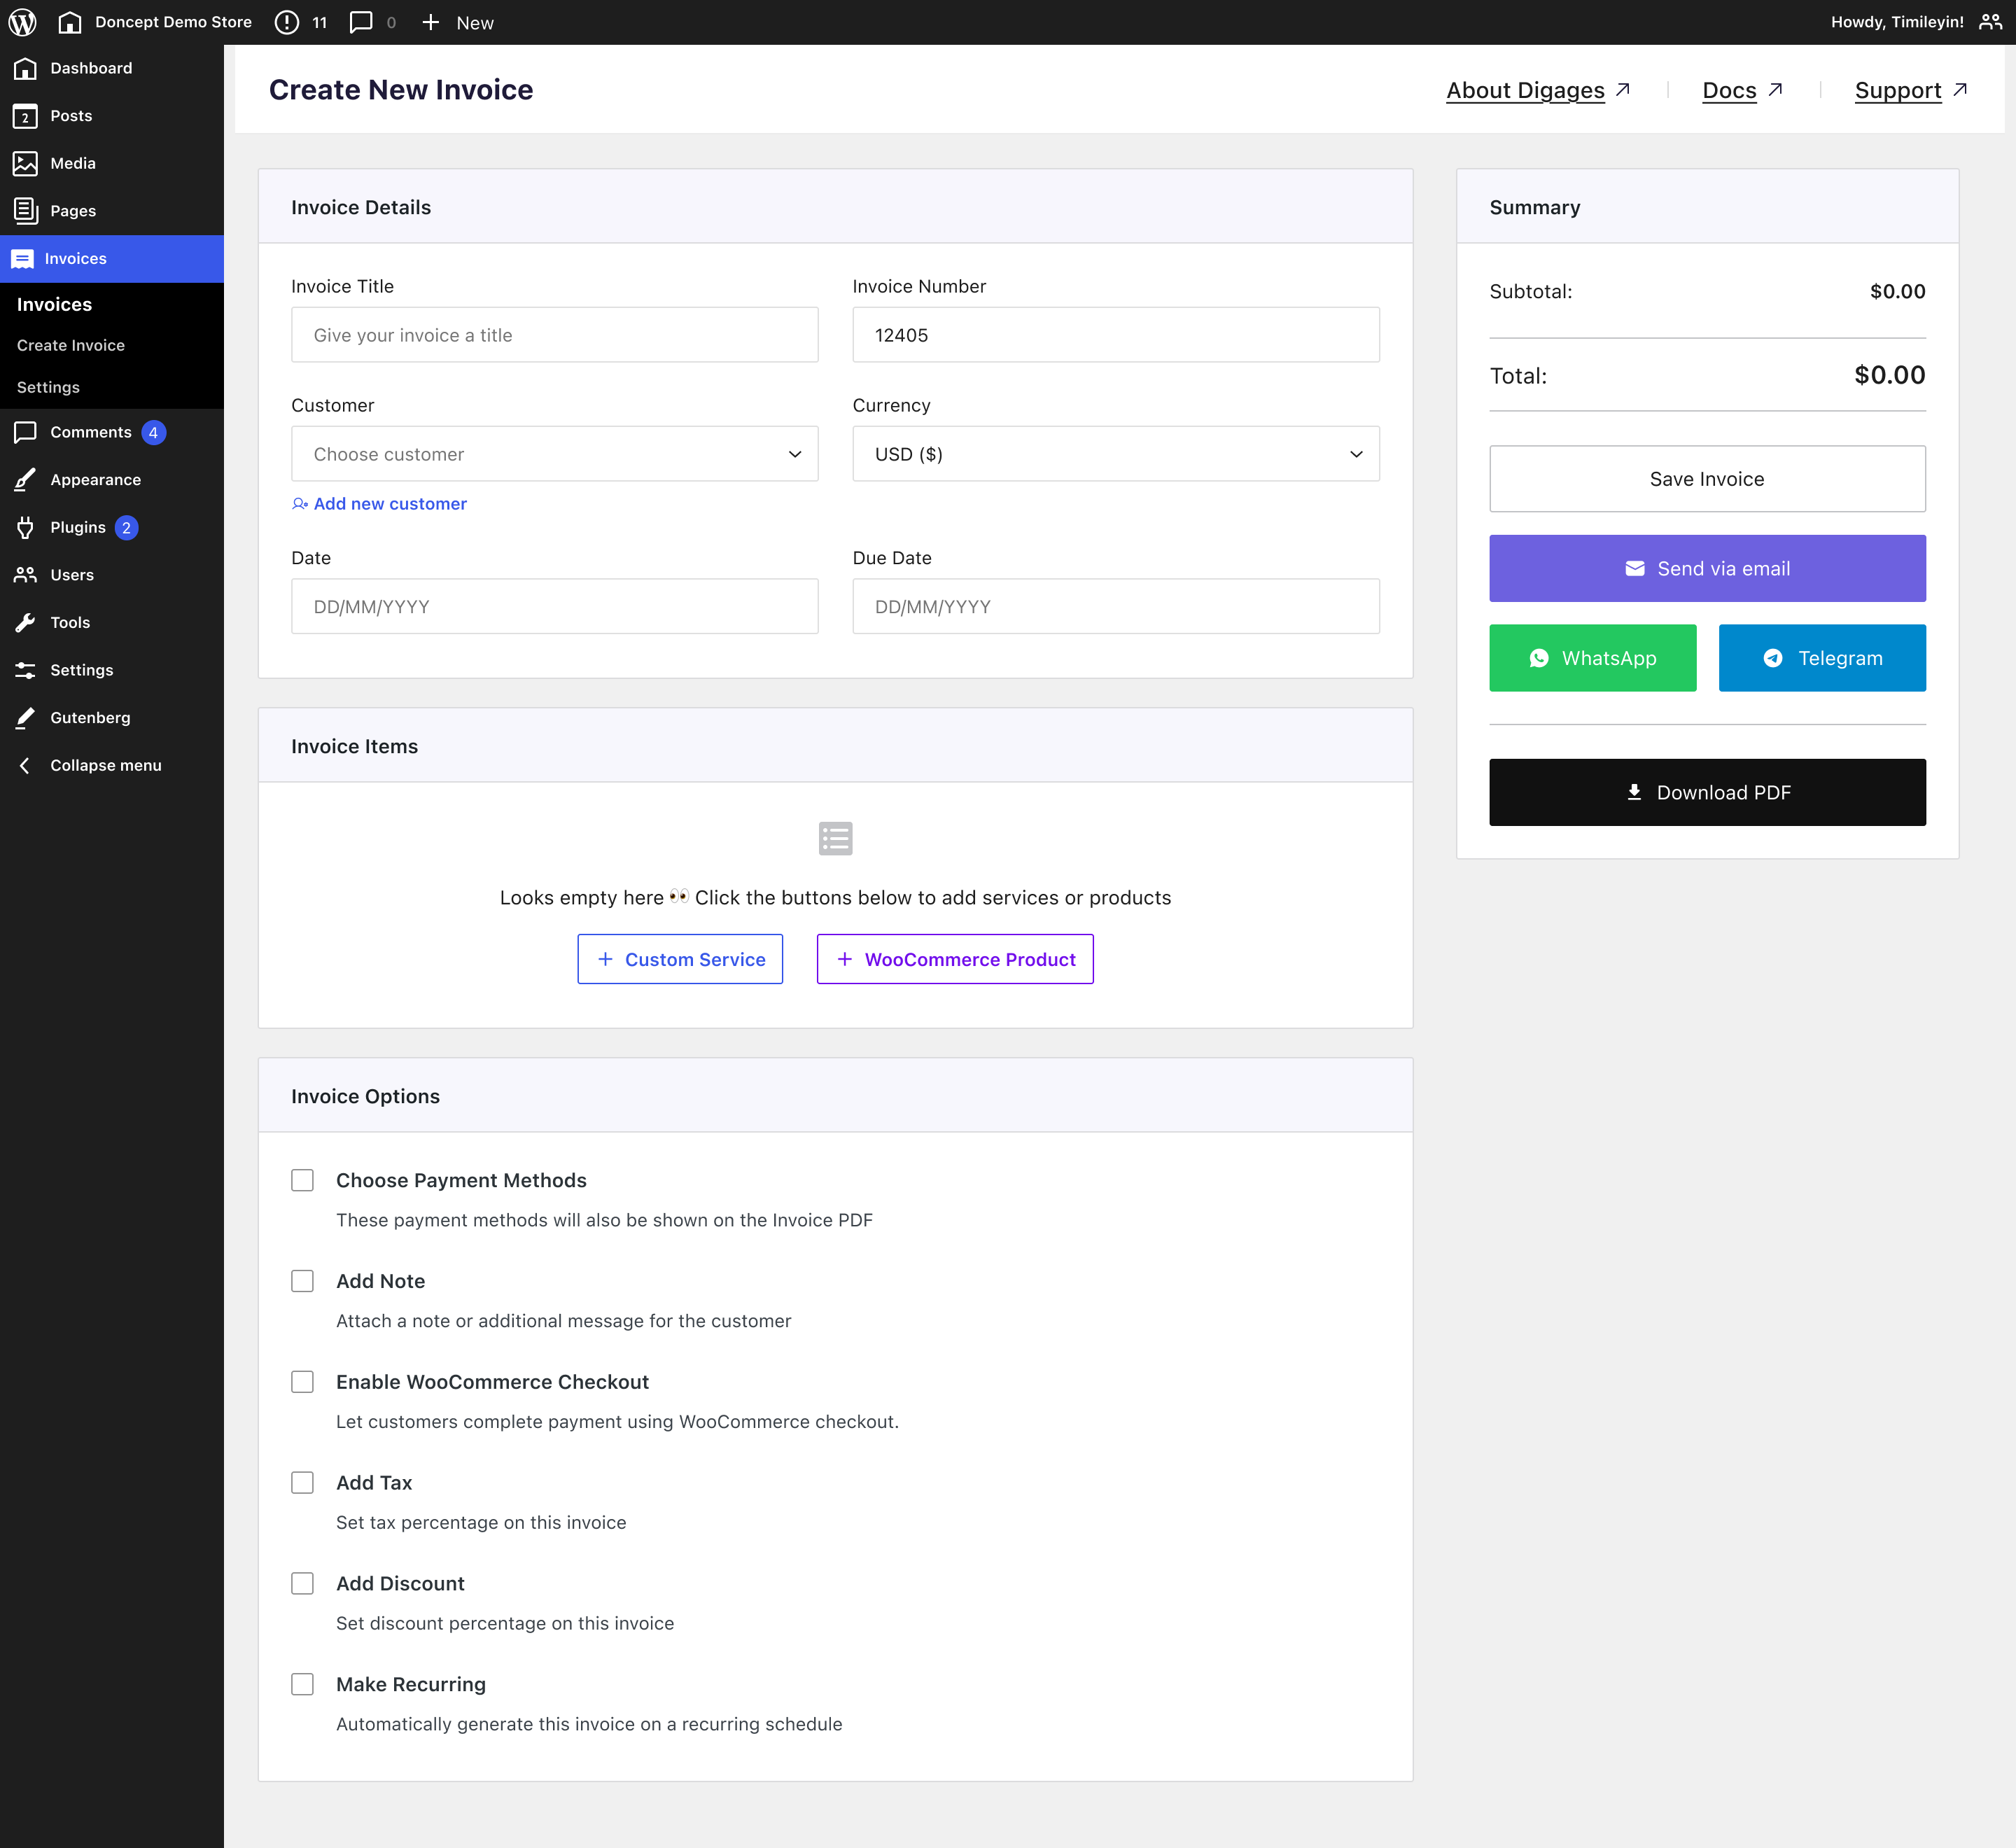
Task: Click the Plugins plug icon
Action: (25, 527)
